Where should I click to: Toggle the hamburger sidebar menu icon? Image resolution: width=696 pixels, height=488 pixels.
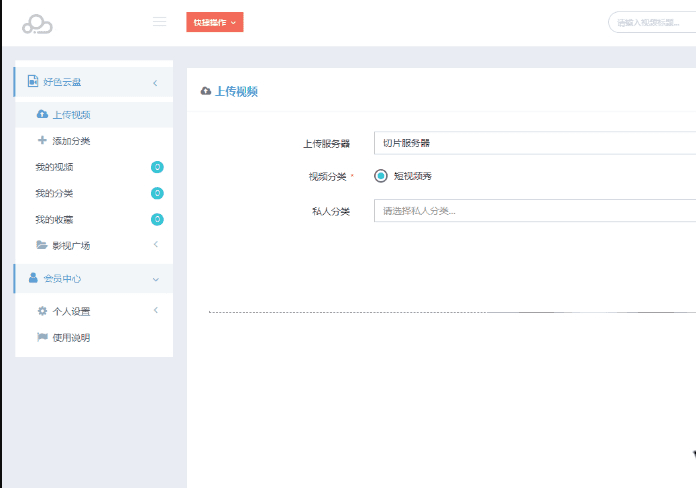159,22
